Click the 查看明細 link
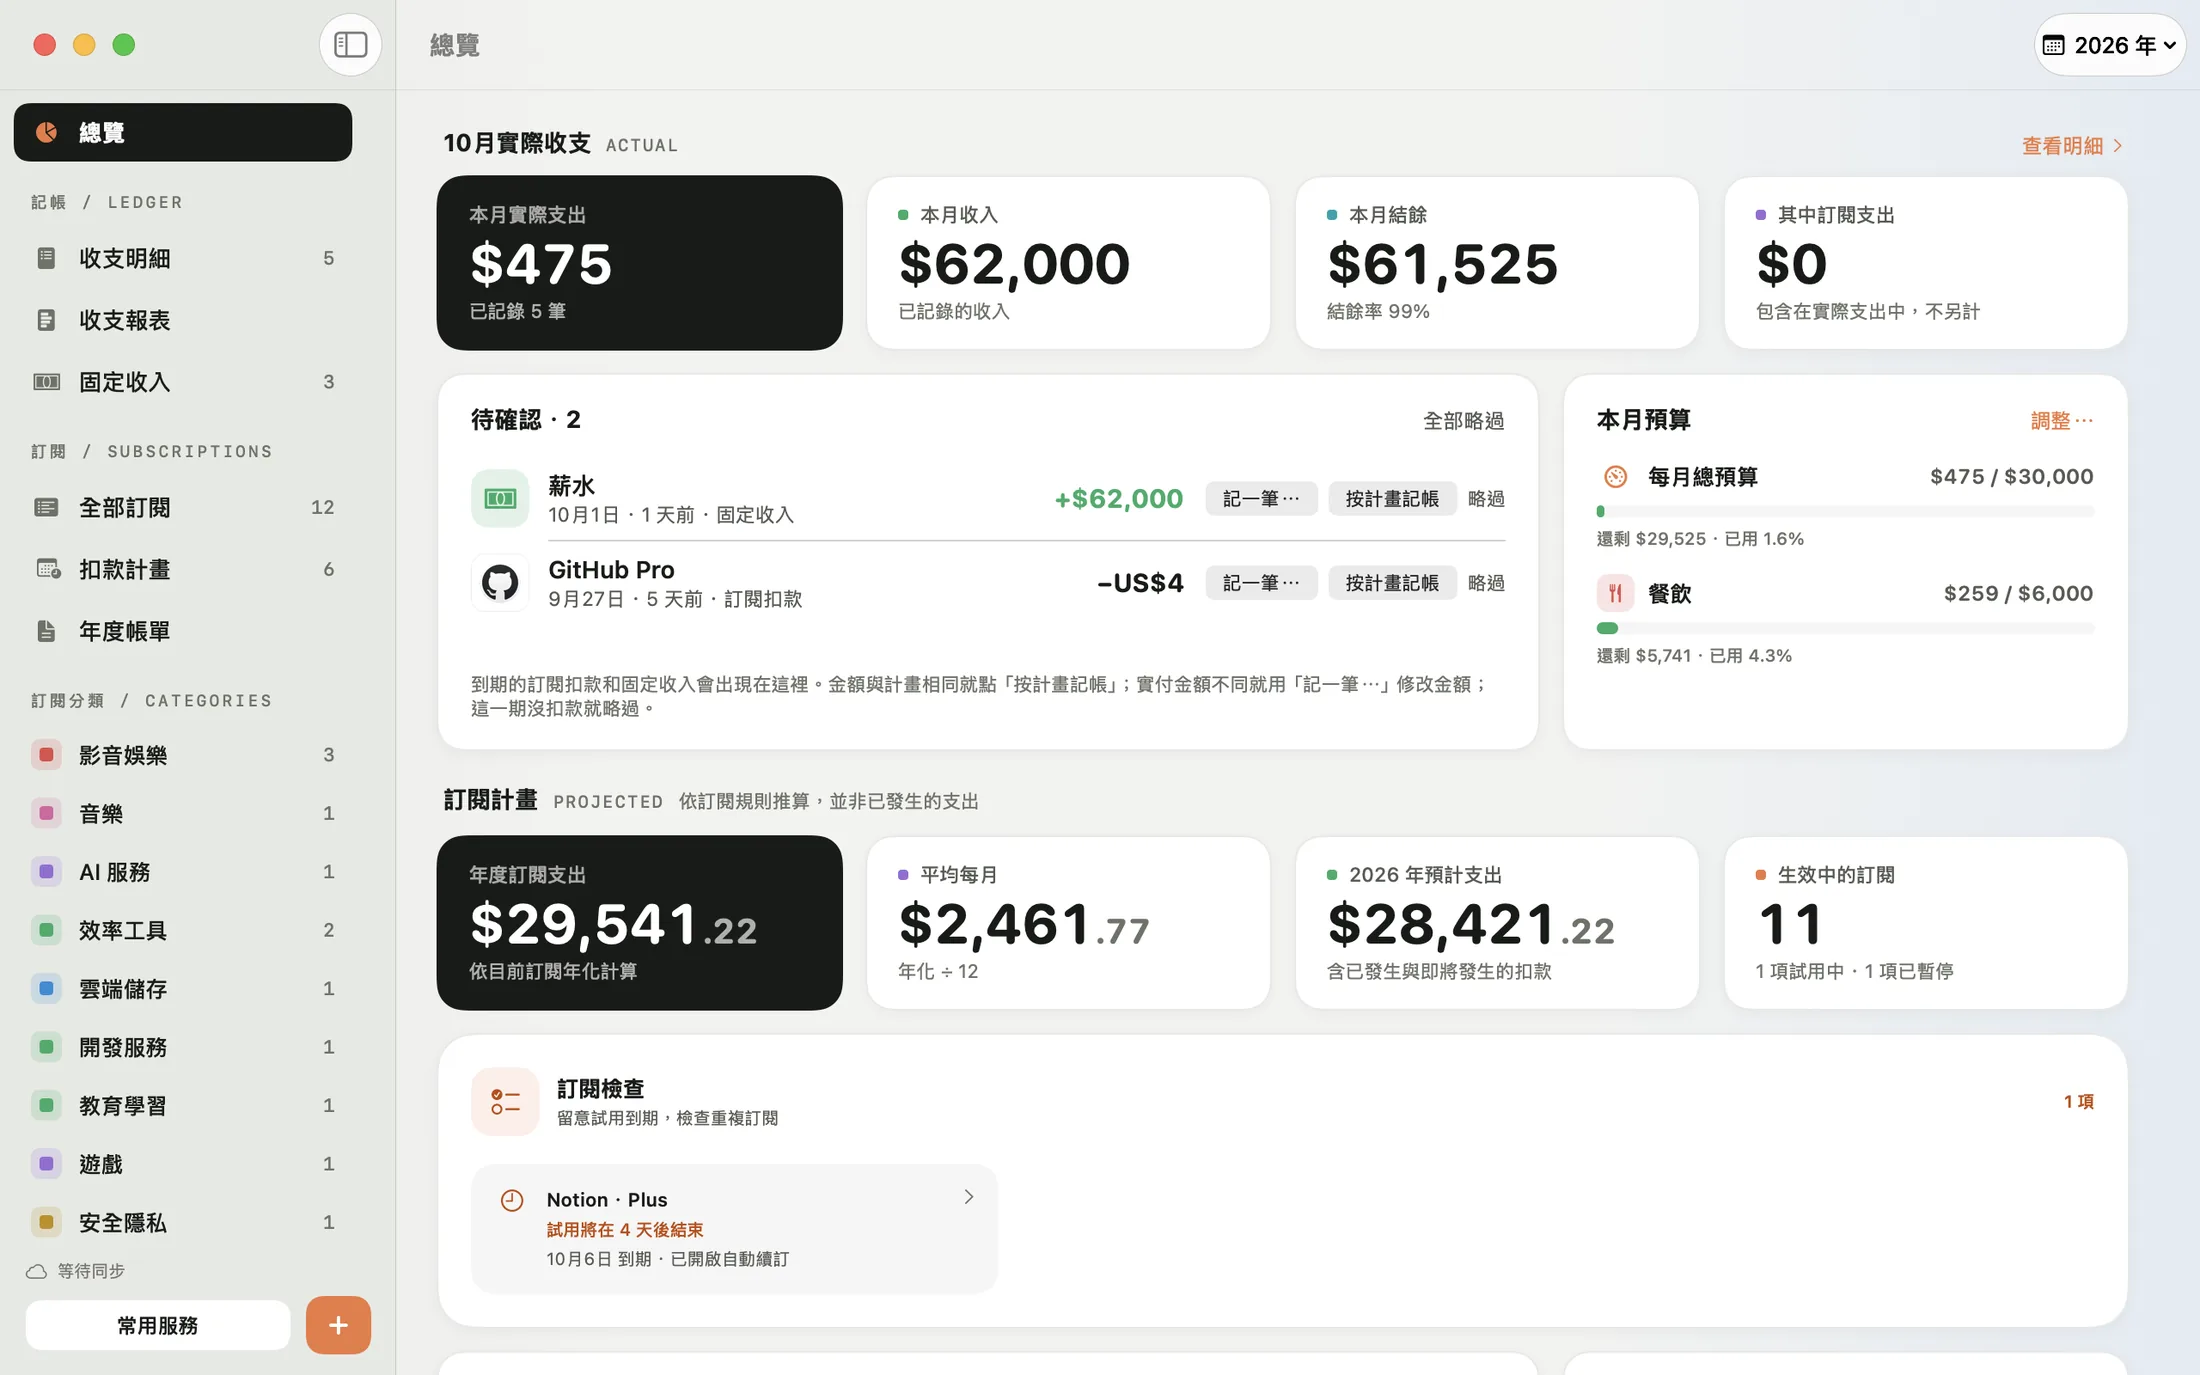Image resolution: width=2200 pixels, height=1375 pixels. coord(2072,146)
